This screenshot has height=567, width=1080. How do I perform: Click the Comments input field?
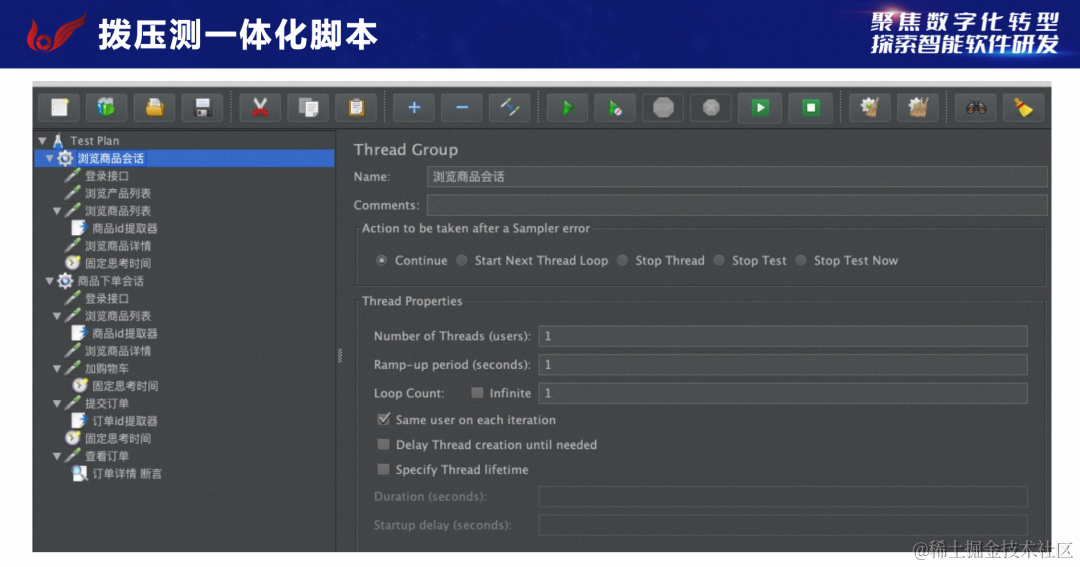(x=737, y=205)
